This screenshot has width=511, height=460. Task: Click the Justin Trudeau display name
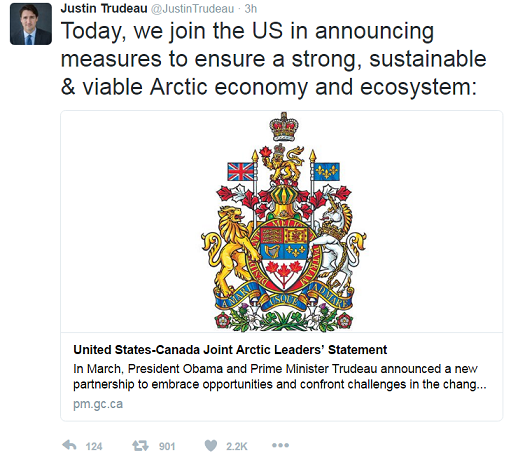[x=104, y=9]
